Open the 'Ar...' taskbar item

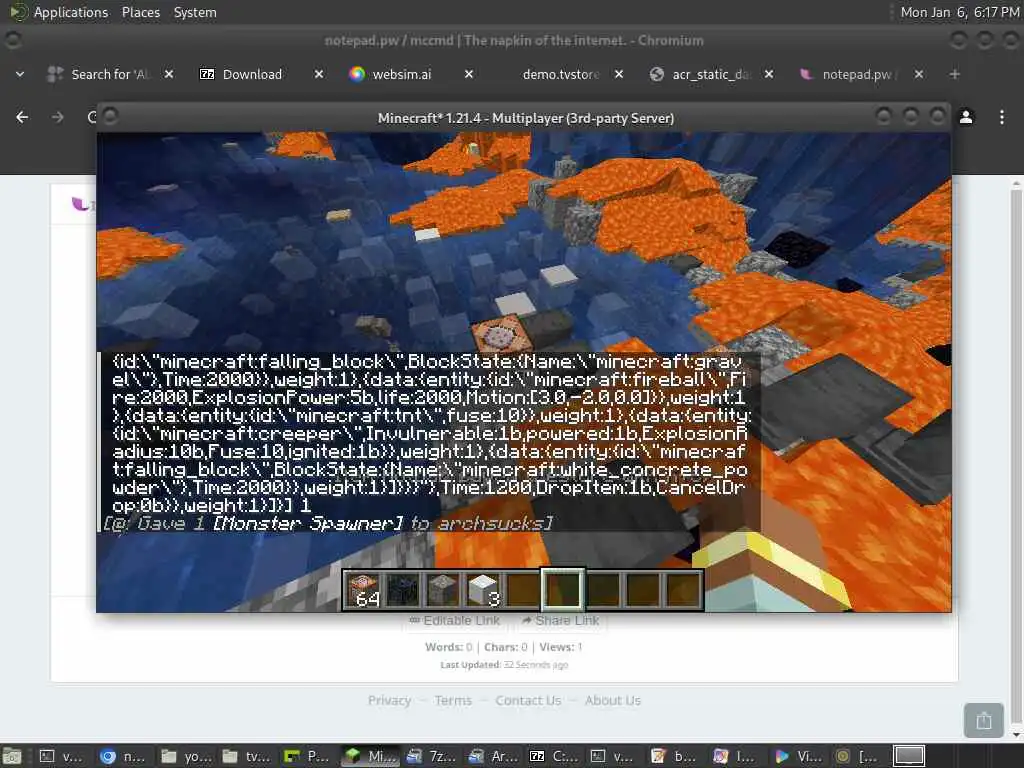tap(491, 756)
